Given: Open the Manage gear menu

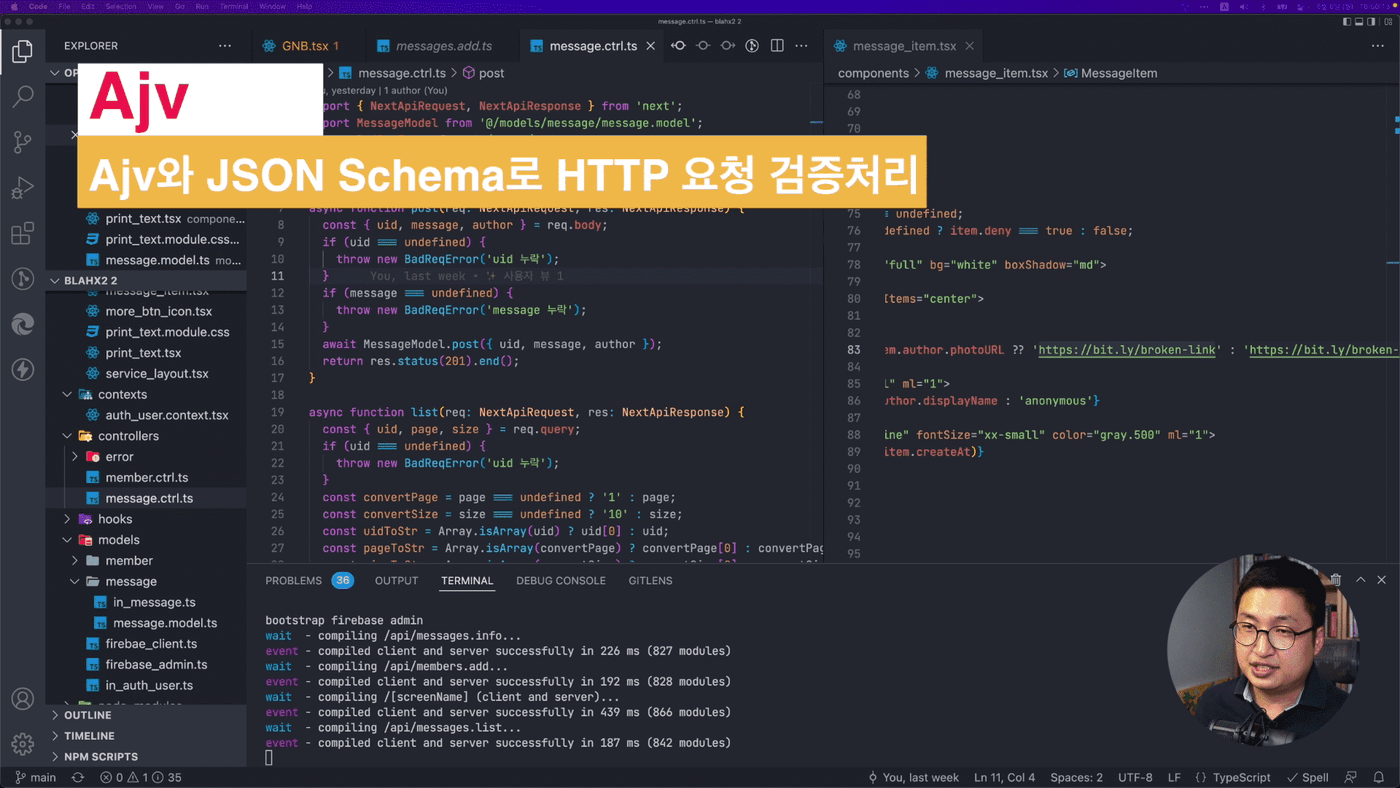Looking at the screenshot, I should tap(22, 744).
